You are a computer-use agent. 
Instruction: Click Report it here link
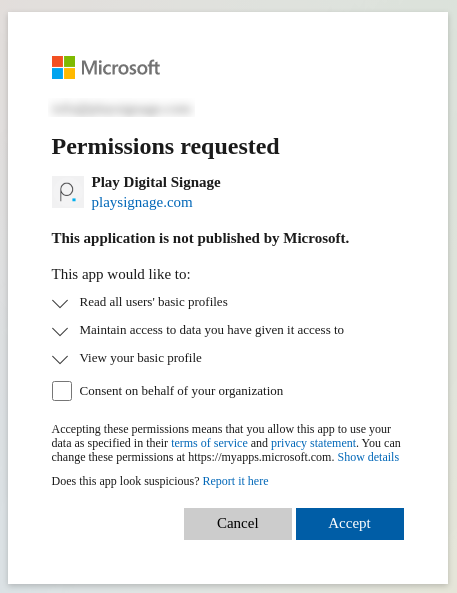tap(235, 481)
